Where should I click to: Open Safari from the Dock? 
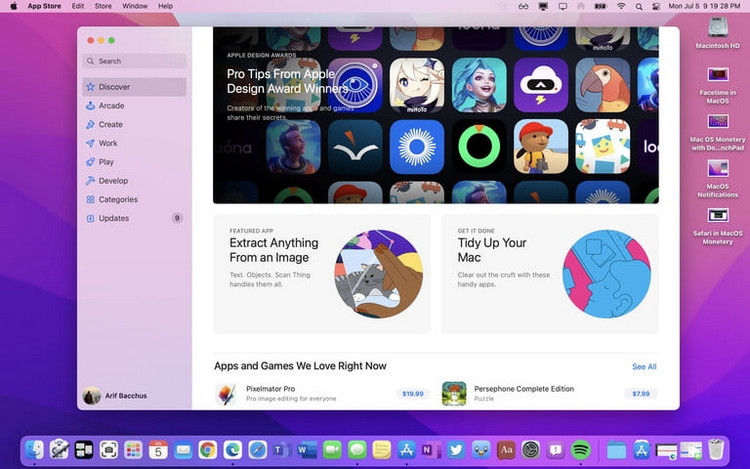[257, 450]
